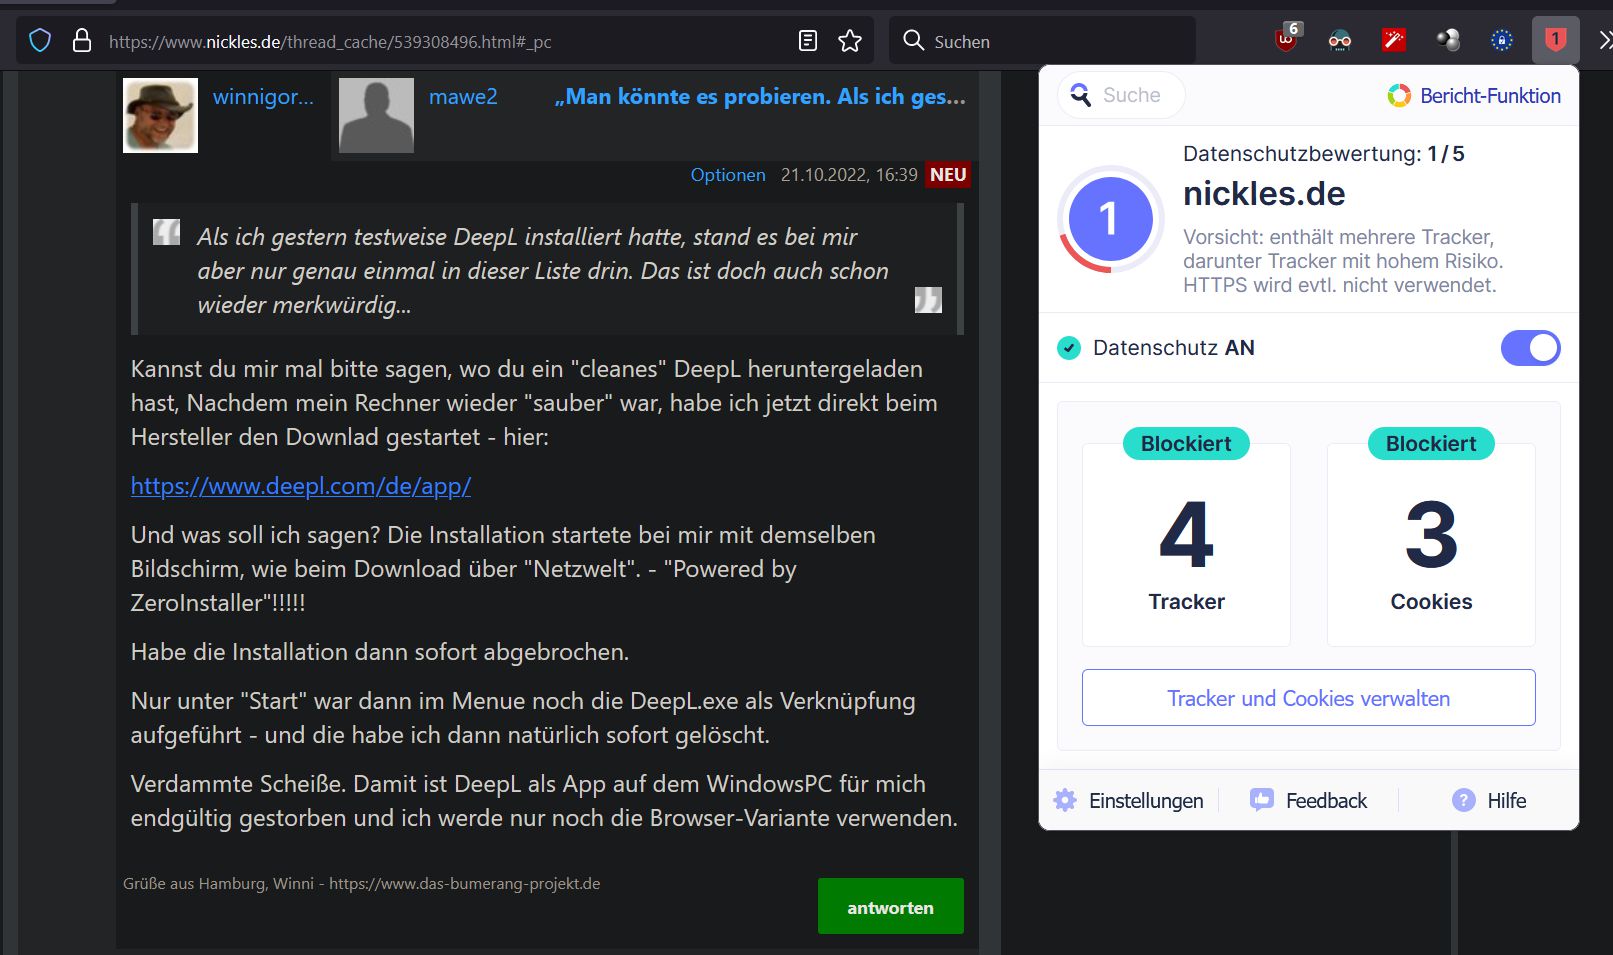Screen dimensions: 1613x955
Task: Click the NEU badge on the post
Action: 948,175
